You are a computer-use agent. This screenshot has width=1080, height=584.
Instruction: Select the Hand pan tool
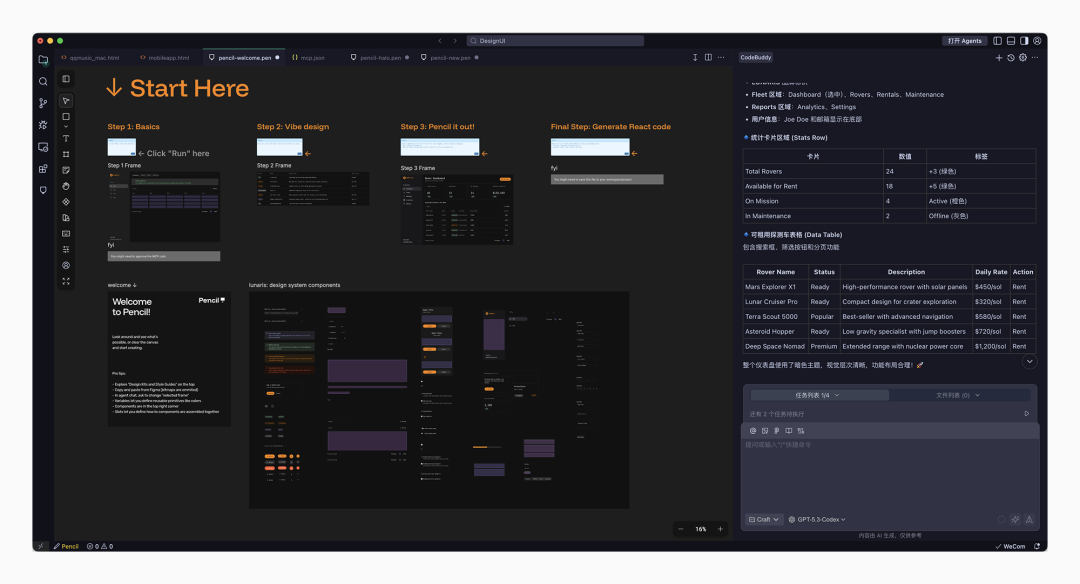click(x=66, y=186)
